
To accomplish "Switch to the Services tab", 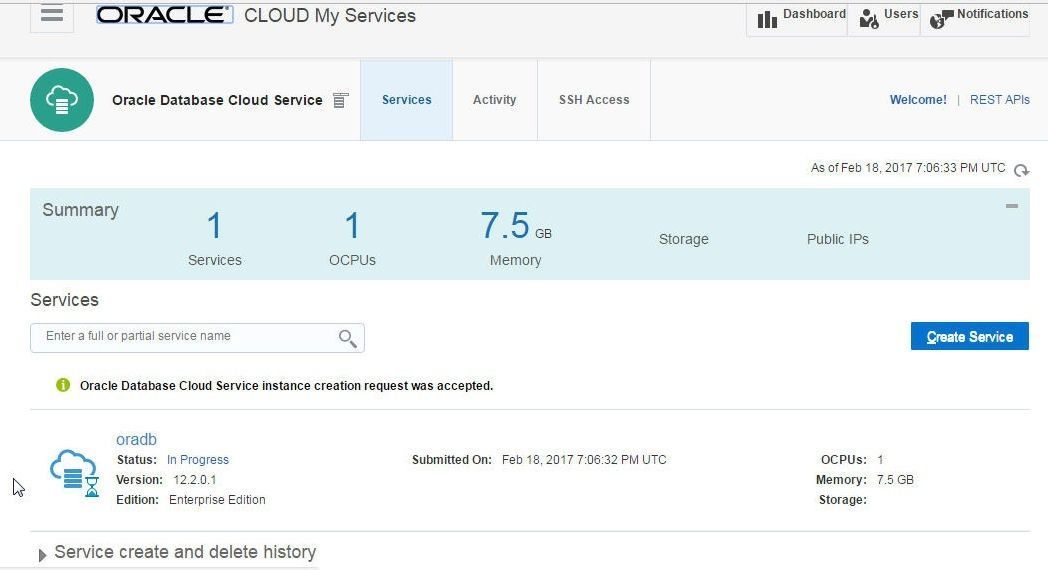I will pos(406,100).
